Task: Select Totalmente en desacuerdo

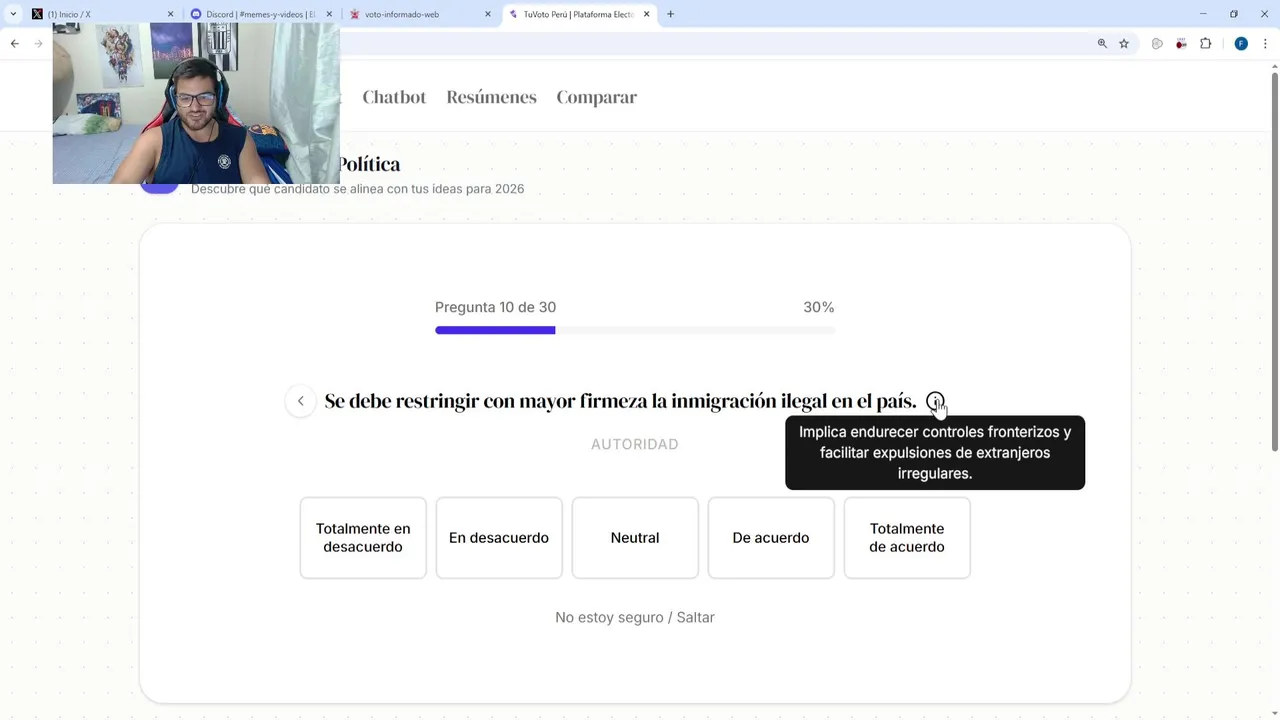Action: click(363, 538)
